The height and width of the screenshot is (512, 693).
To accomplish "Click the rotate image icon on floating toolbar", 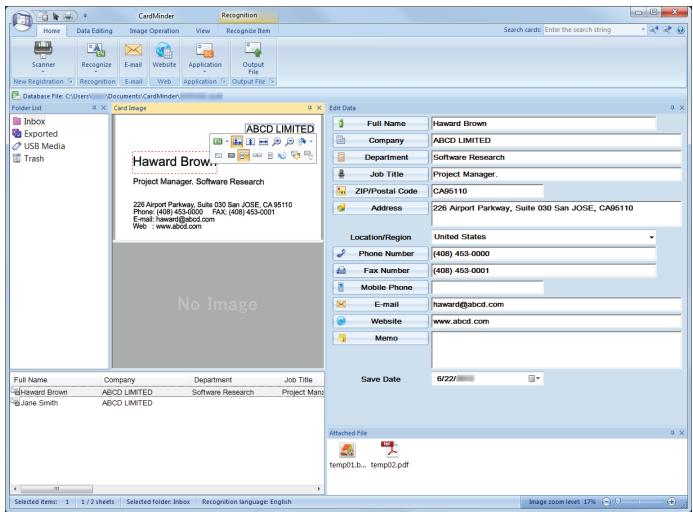I will click(x=282, y=155).
